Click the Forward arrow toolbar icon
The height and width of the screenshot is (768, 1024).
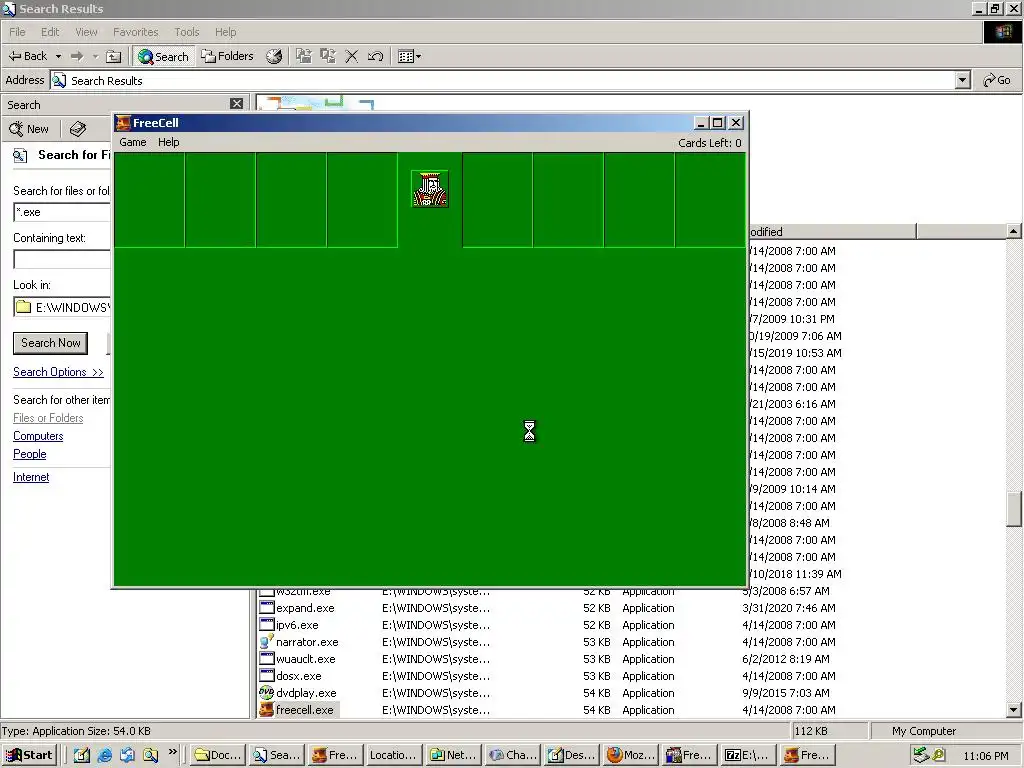(77, 56)
